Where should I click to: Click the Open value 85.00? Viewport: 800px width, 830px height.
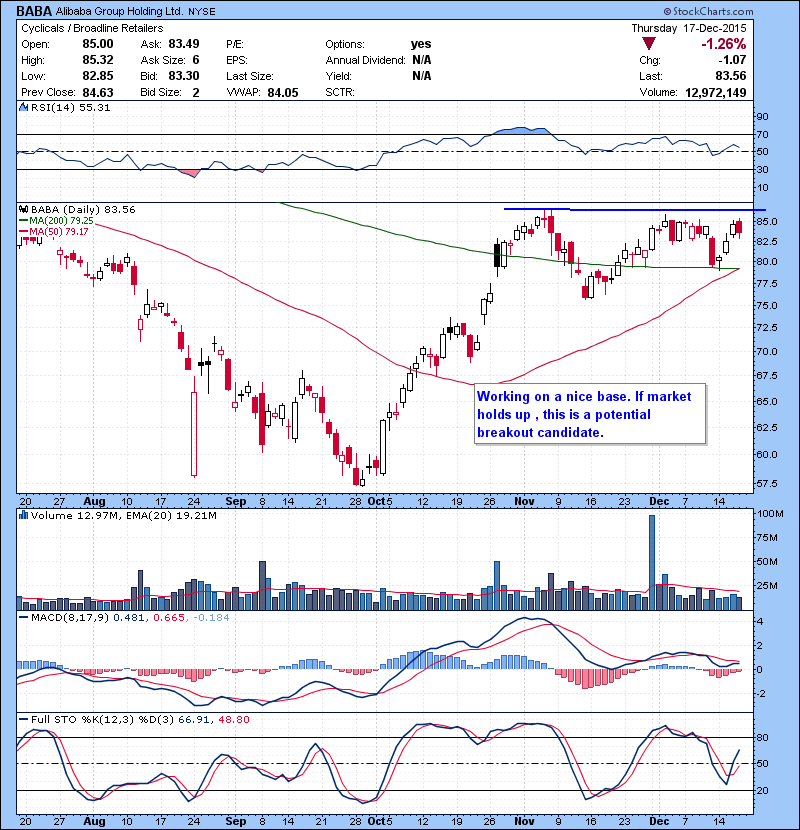(97, 44)
